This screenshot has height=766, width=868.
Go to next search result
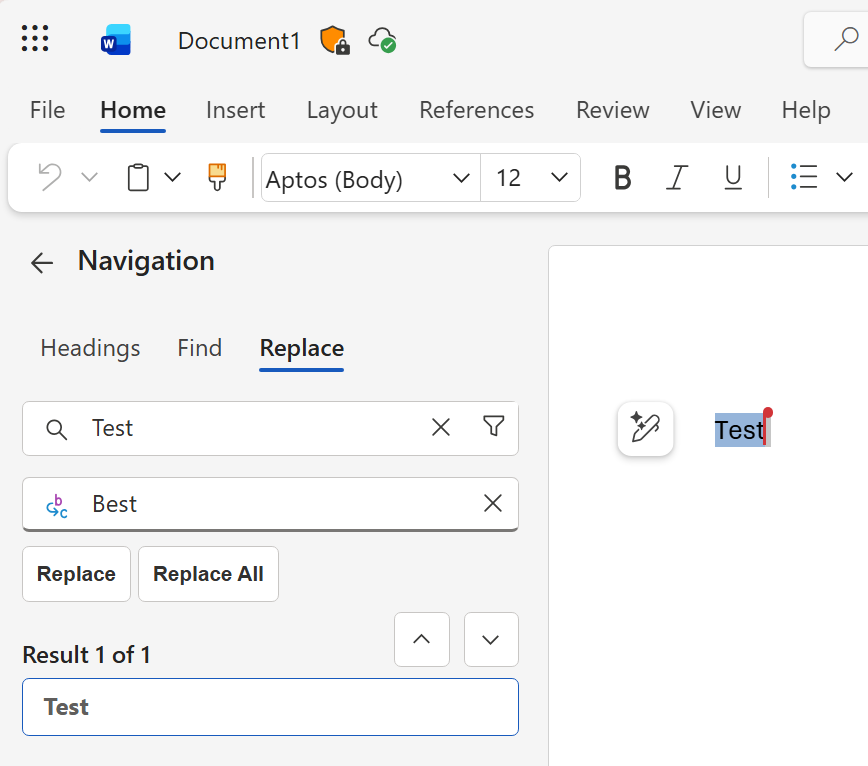(x=491, y=639)
